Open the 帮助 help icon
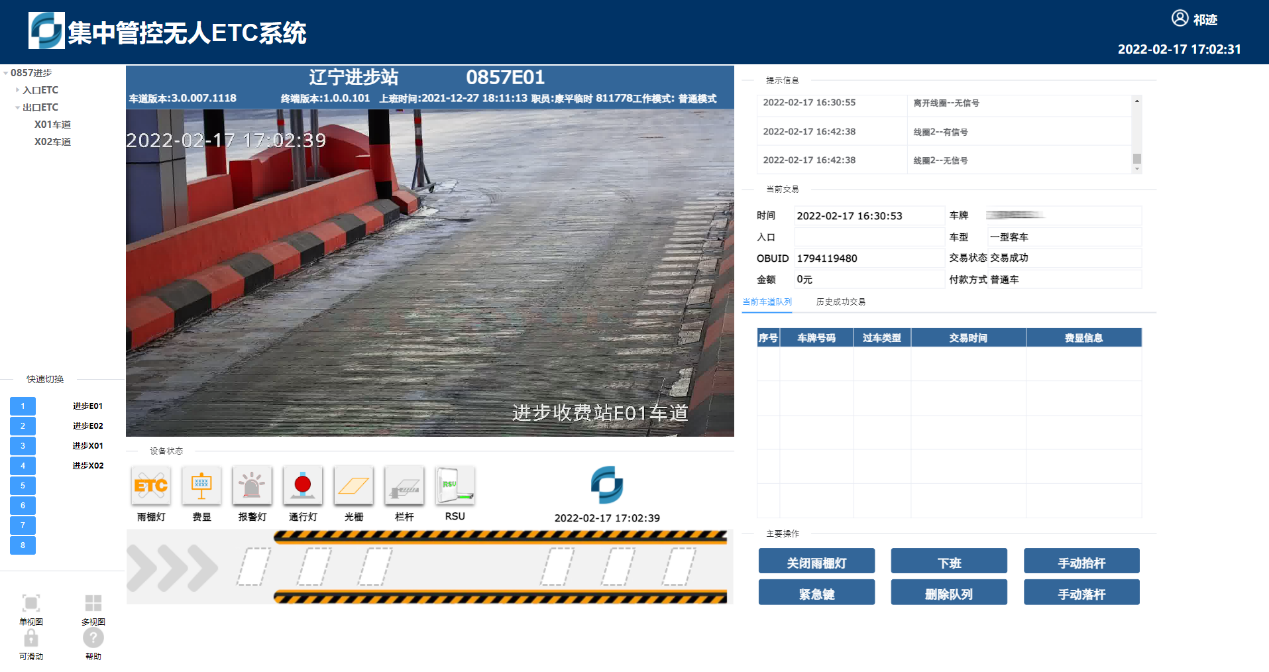Image resolution: width=1269 pixels, height=672 pixels. pyautogui.click(x=93, y=638)
